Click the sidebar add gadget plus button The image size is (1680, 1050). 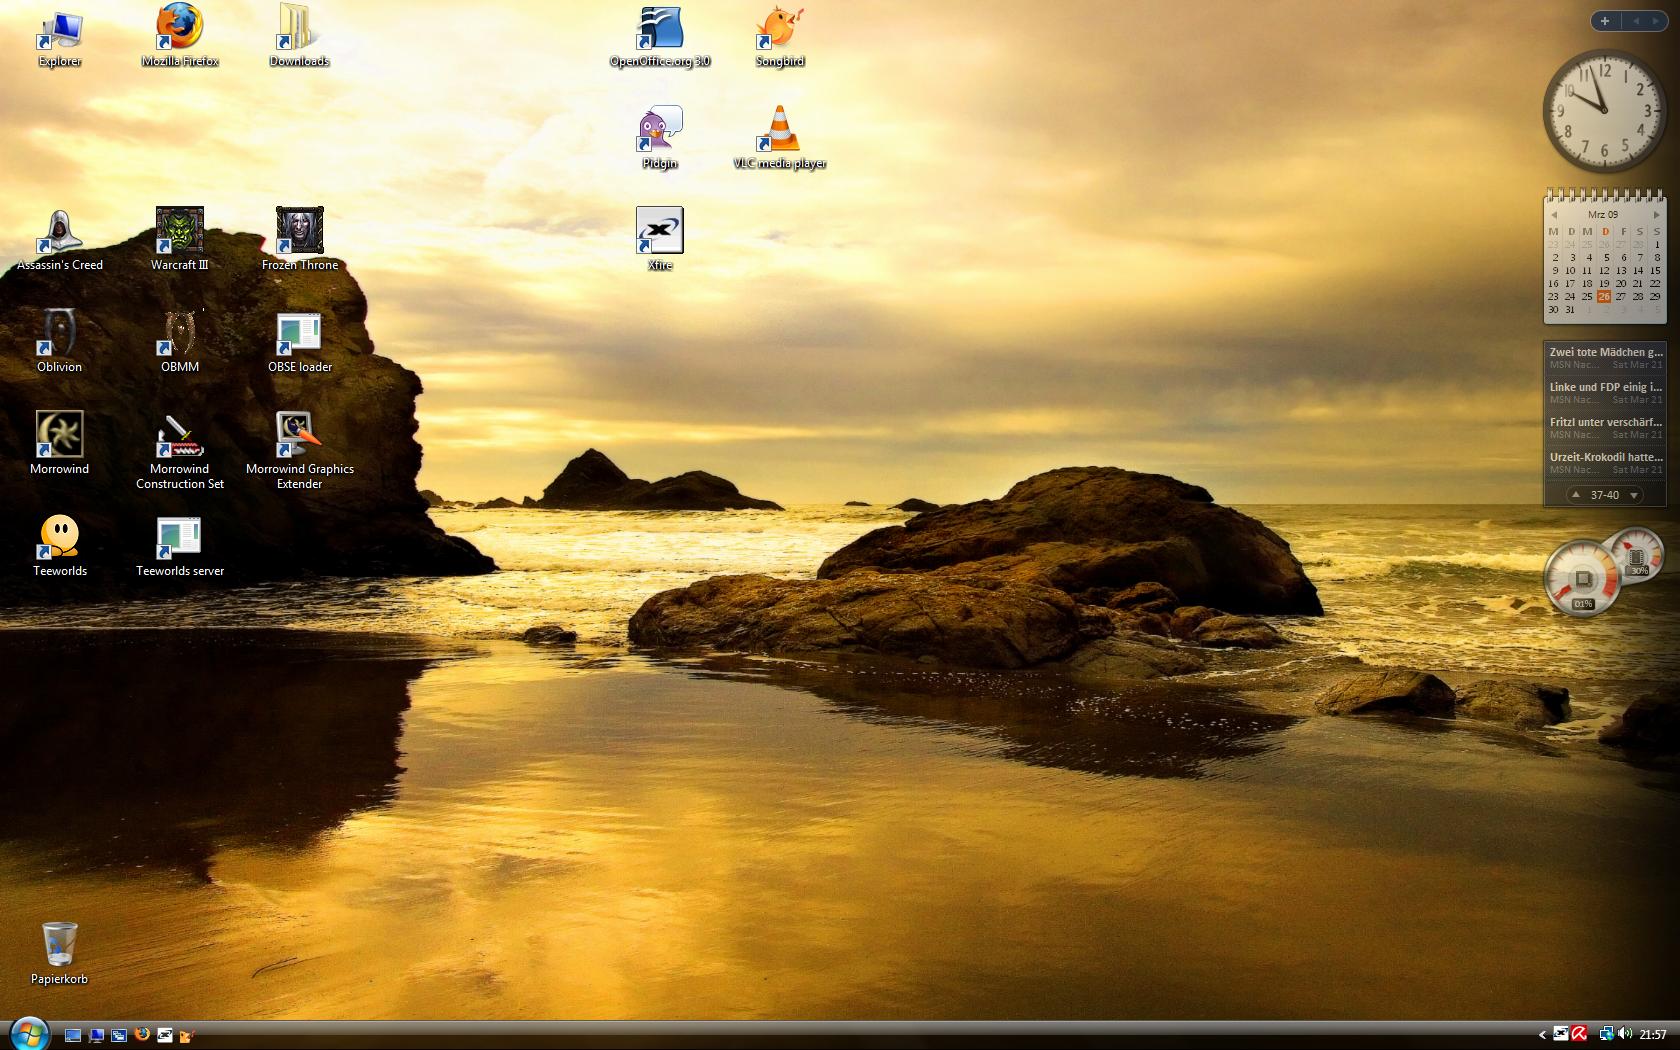point(1605,21)
